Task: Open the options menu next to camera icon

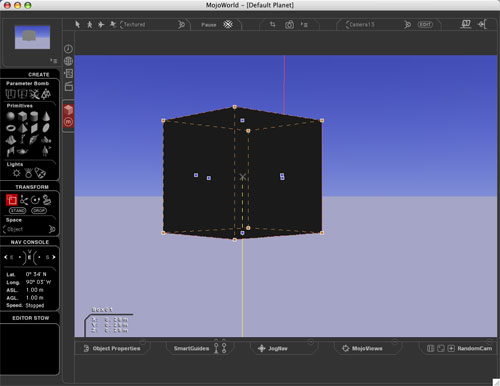Action: 304,25
